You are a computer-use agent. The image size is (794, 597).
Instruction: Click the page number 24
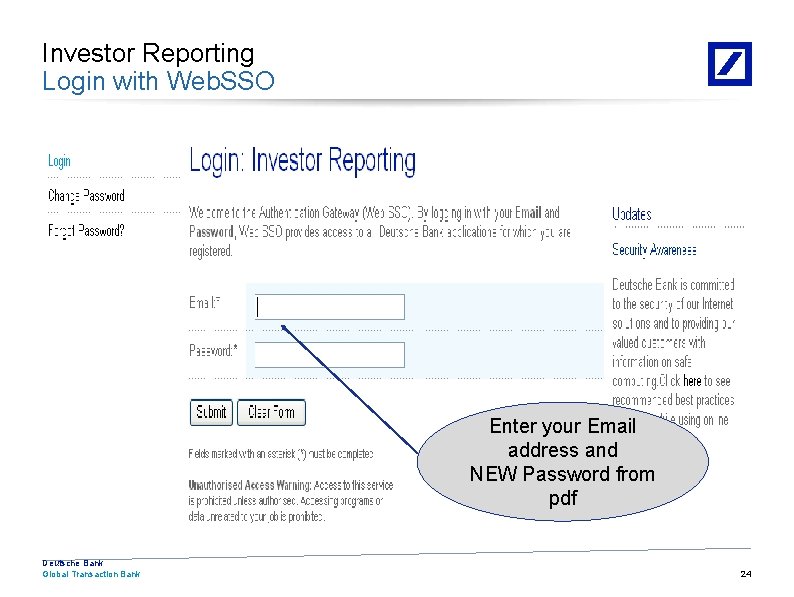746,574
